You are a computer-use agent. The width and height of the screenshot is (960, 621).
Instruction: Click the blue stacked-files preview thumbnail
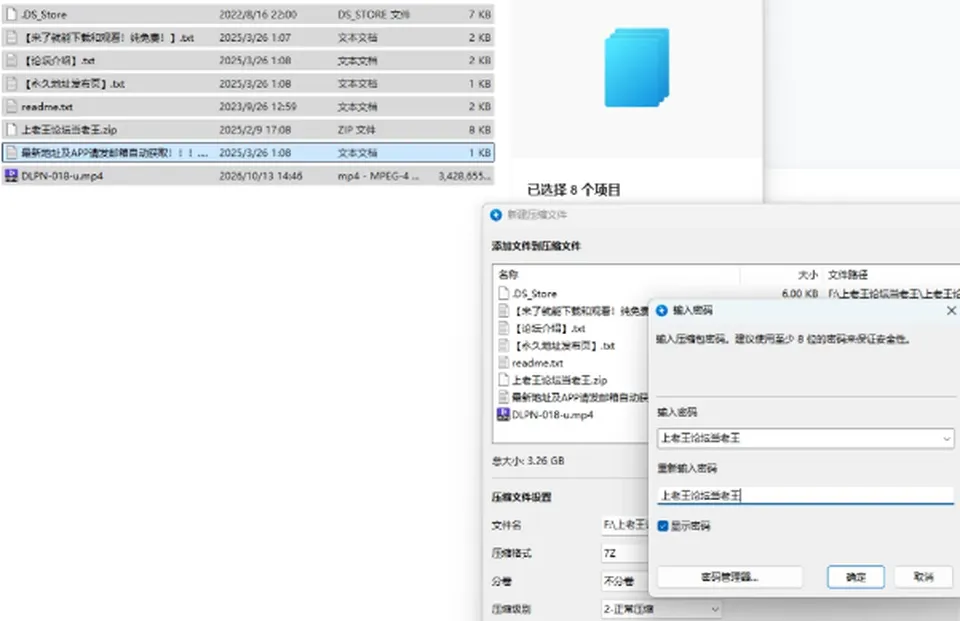click(637, 67)
